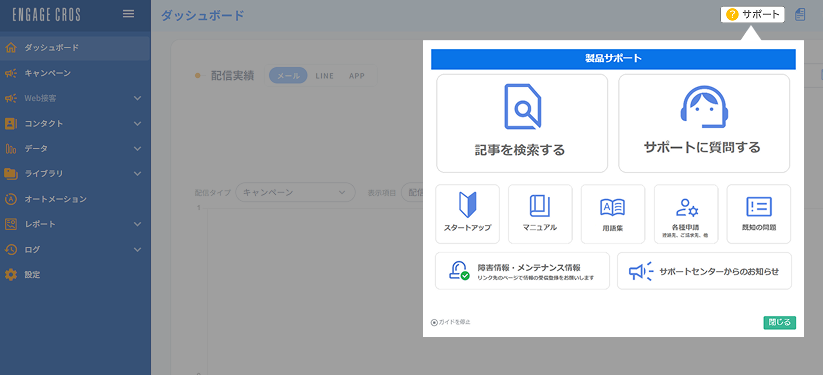
Task: Open ダッシュボード in the sidebar
Action: [75, 48]
